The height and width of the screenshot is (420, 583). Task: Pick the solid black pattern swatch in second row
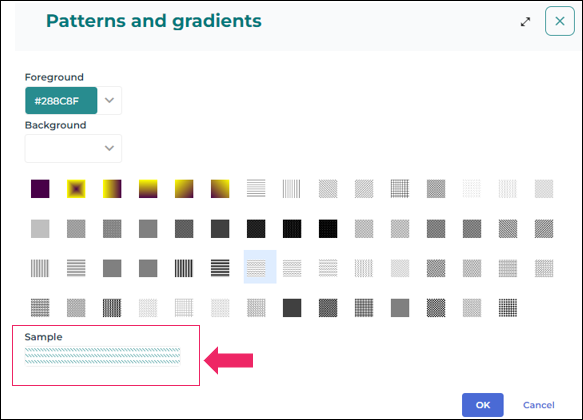[x=328, y=229]
